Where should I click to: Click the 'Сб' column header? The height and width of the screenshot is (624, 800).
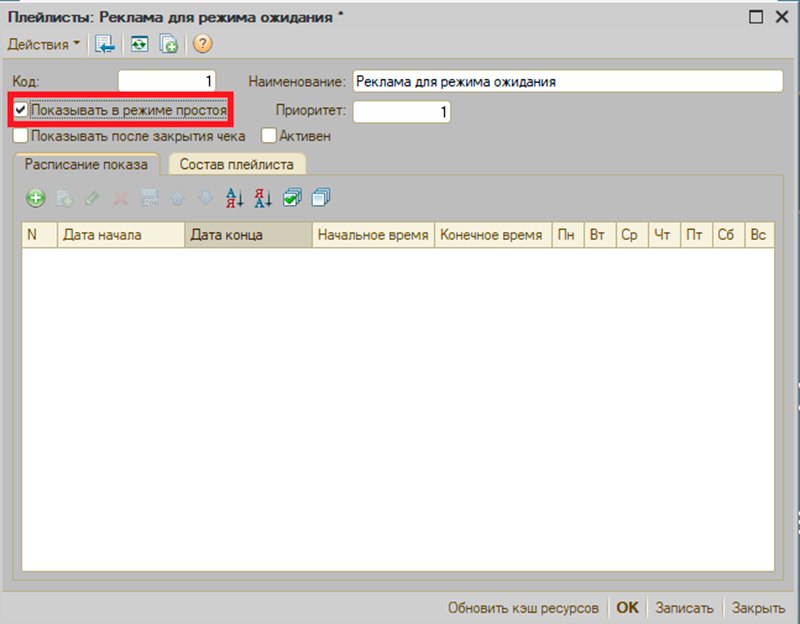(x=729, y=235)
